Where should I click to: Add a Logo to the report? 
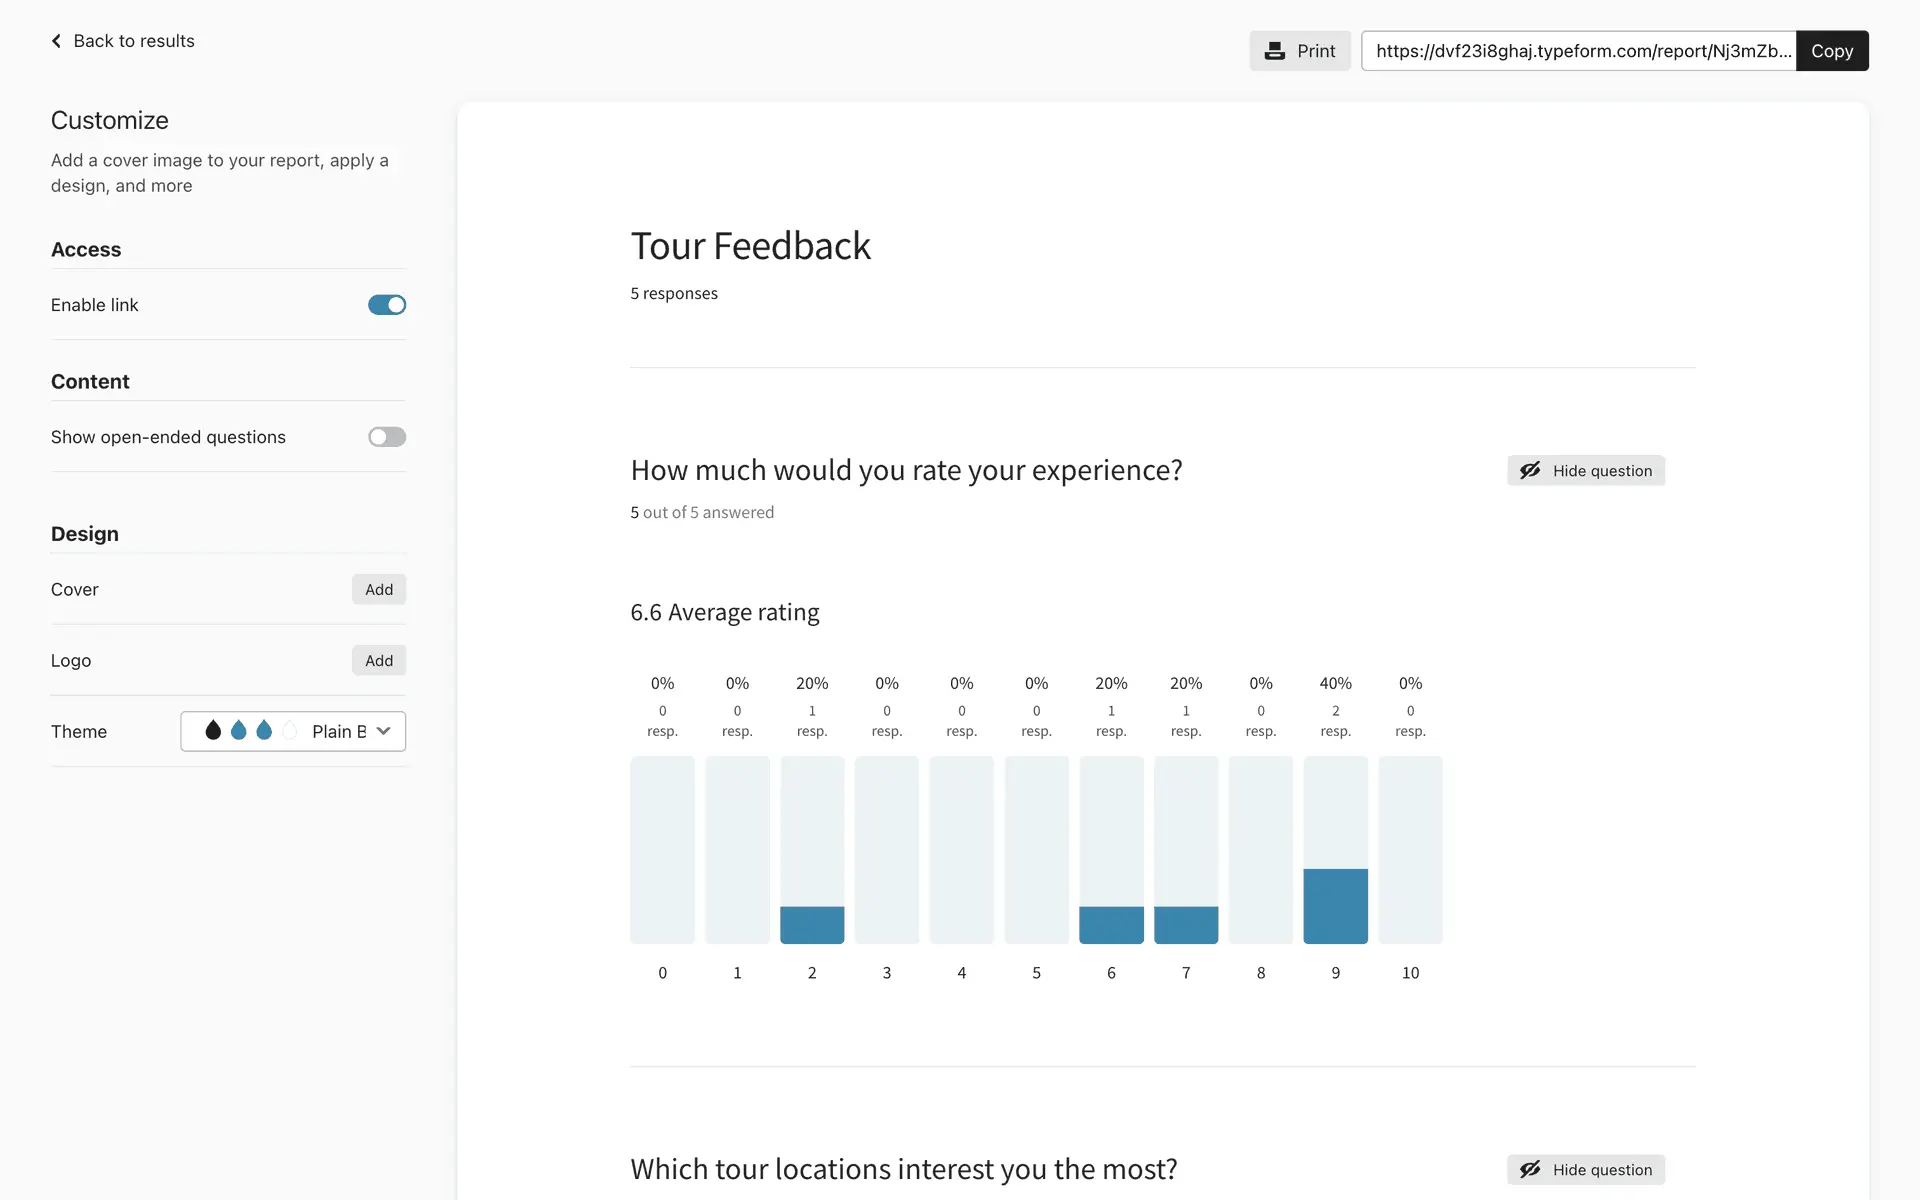(379, 661)
